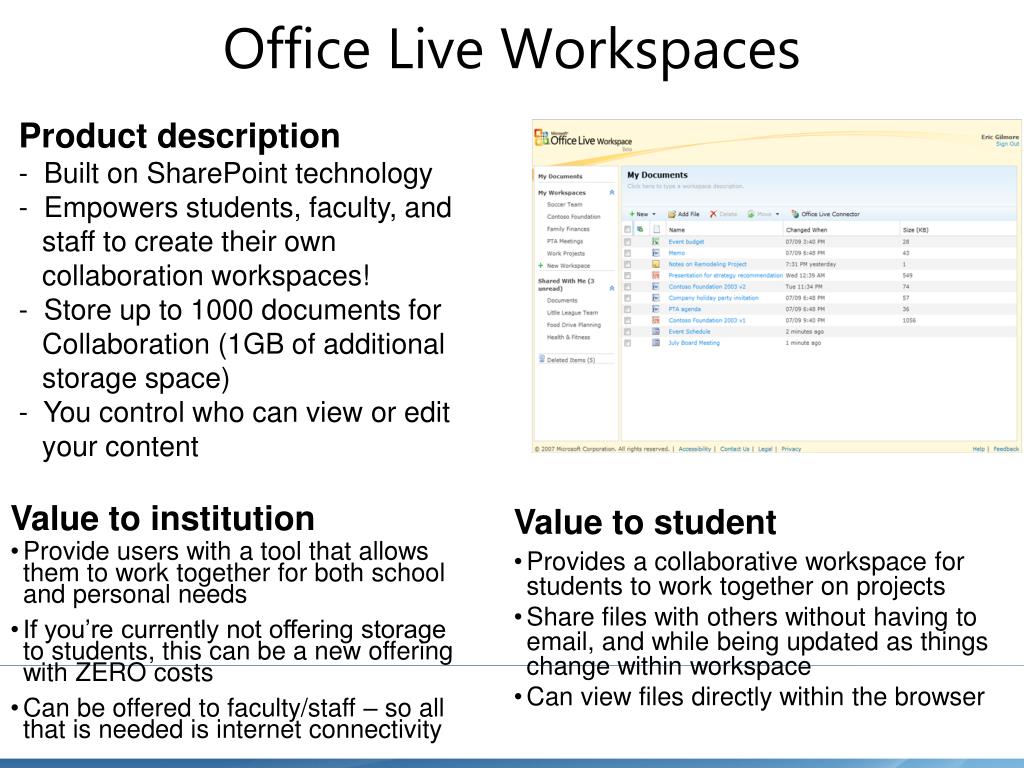Sort by the Changed When column header
The width and height of the screenshot is (1024, 768).
tap(807, 230)
